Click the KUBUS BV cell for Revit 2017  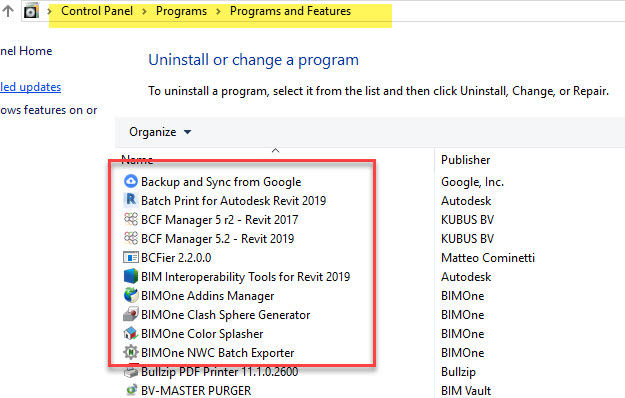tap(467, 220)
